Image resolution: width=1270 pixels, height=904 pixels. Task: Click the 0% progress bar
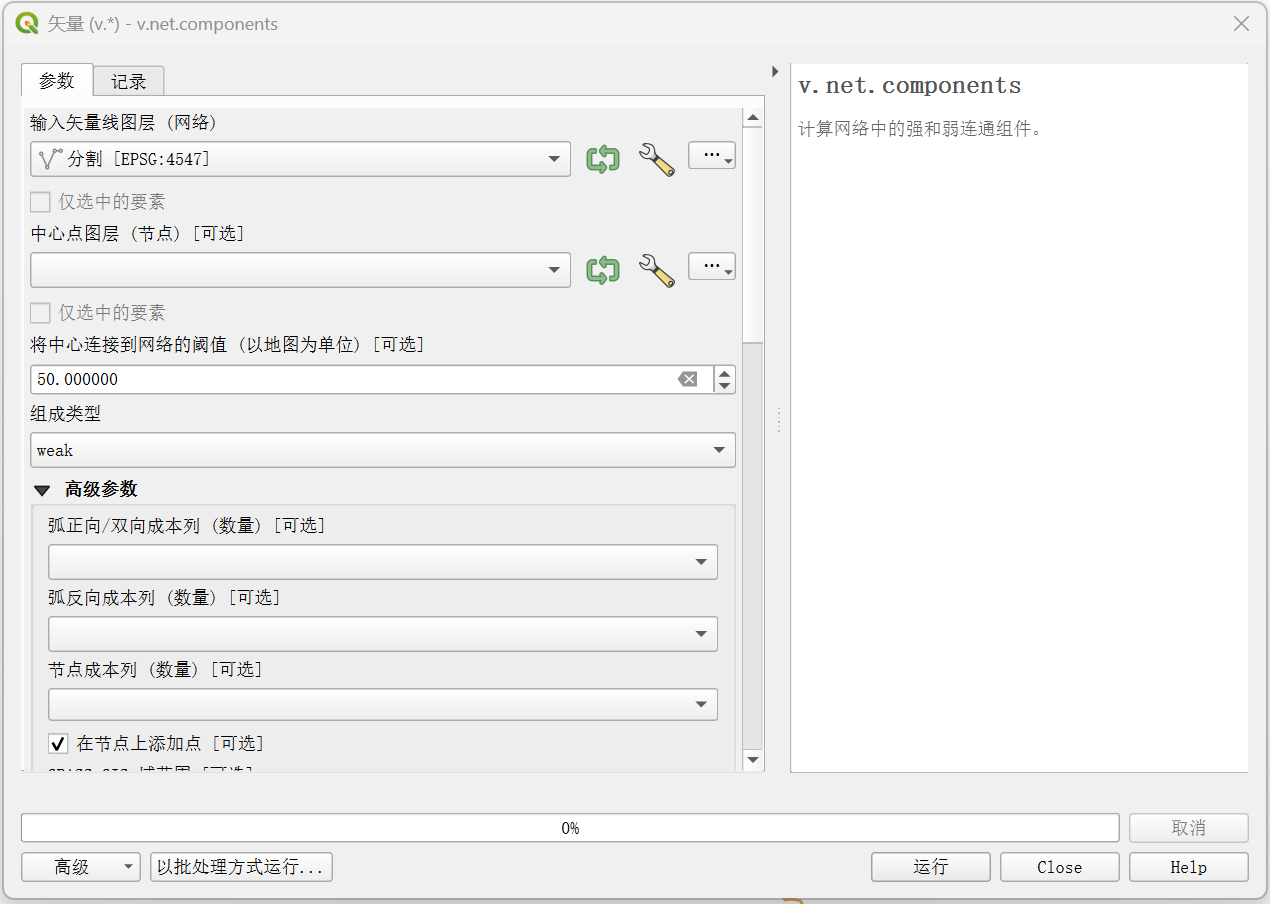click(x=570, y=828)
